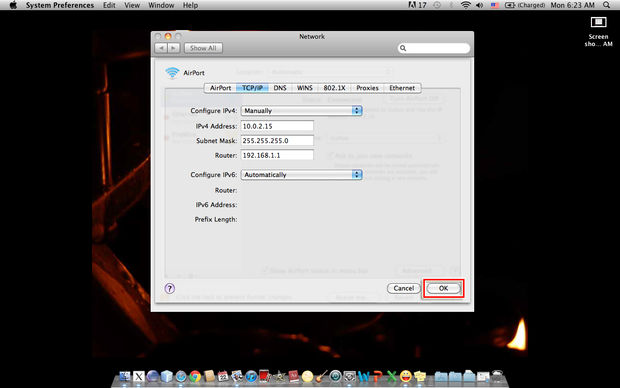Switch to the DNS tab
This screenshot has height=388, width=620.
tap(280, 88)
